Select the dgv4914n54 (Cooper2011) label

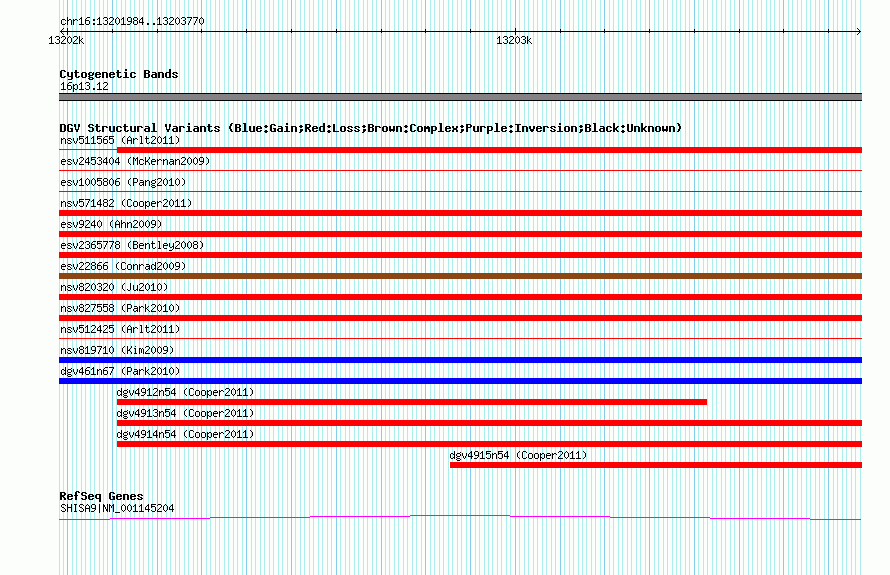pyautogui.click(x=185, y=434)
